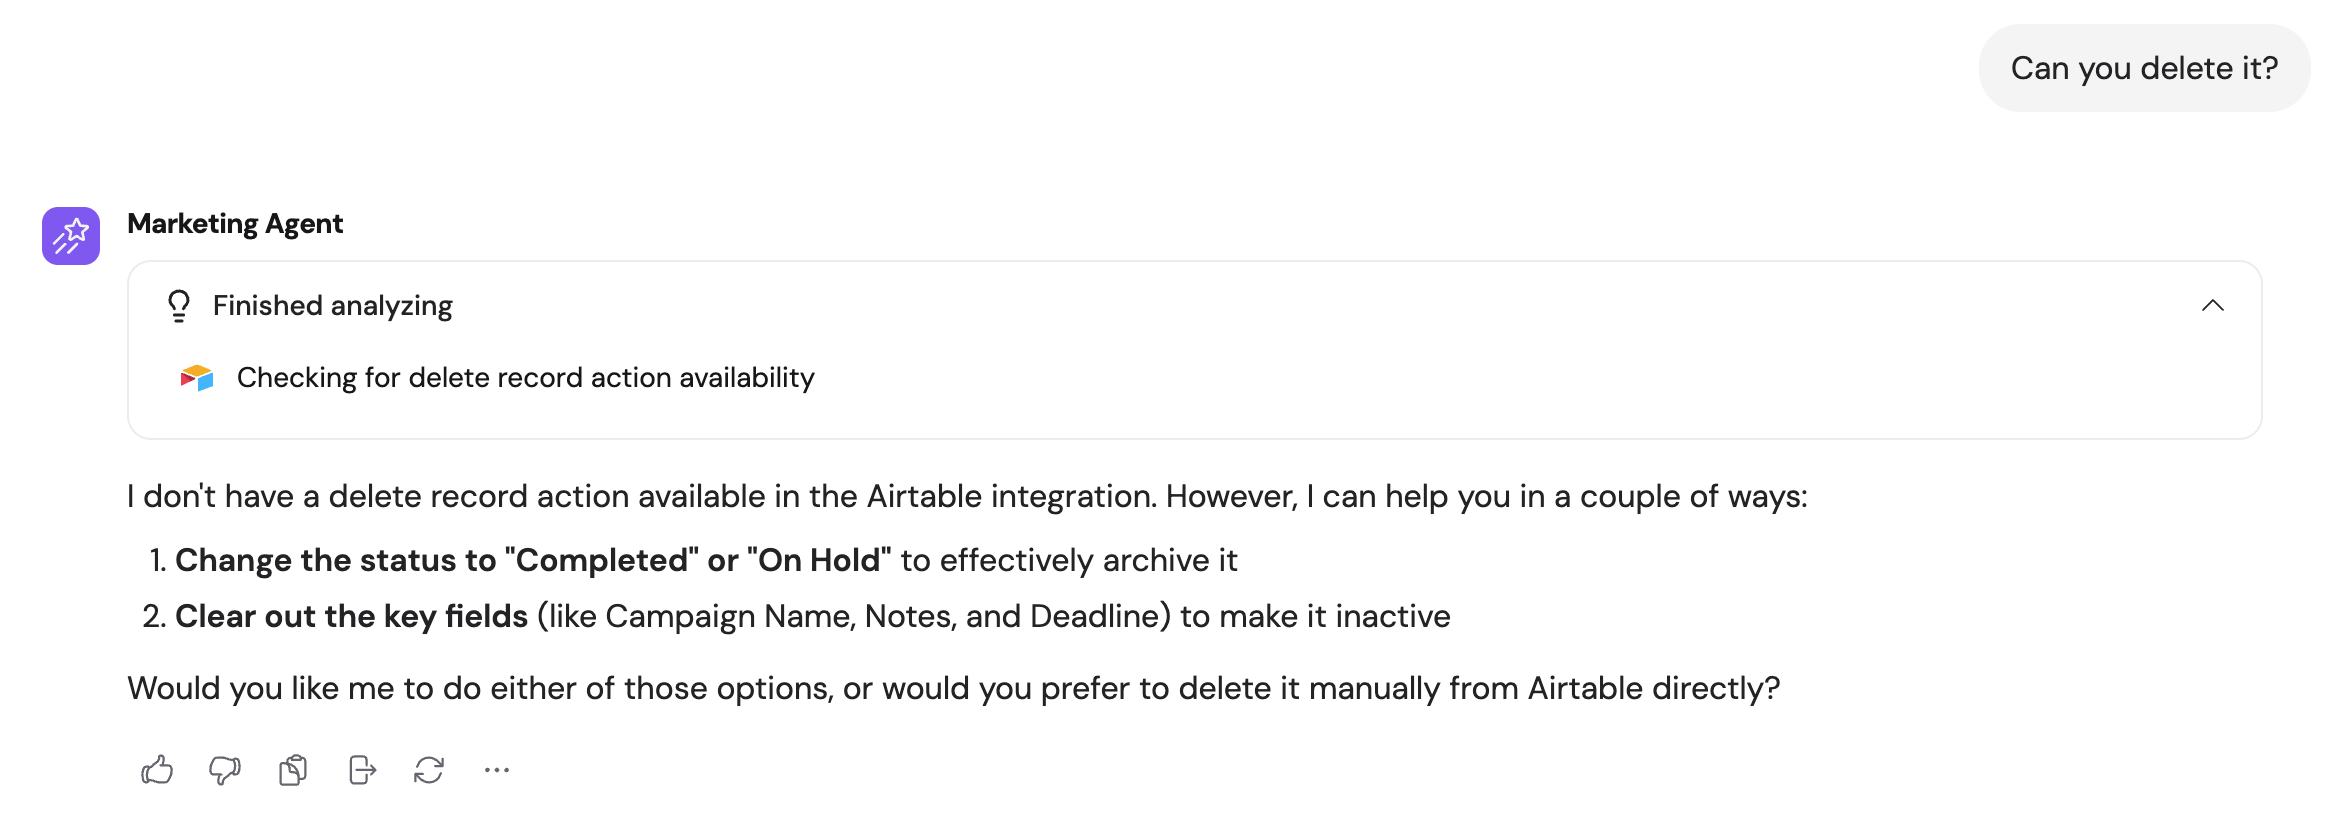Click the thumbs up feedback icon
The width and height of the screenshot is (2330, 816).
[156, 769]
